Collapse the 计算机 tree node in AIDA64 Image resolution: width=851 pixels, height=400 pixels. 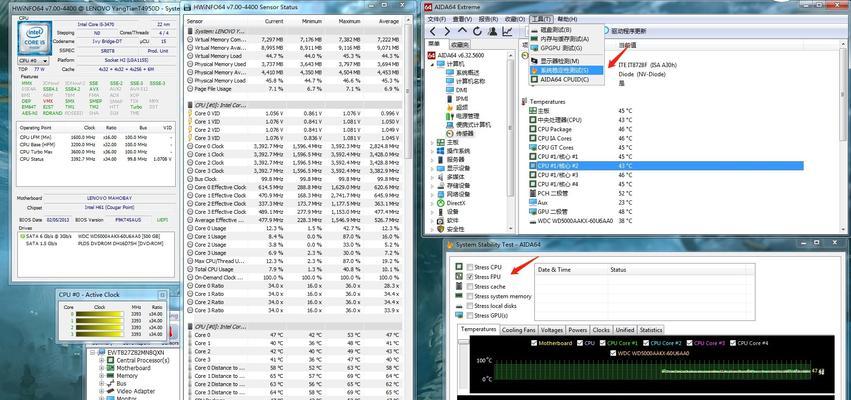click(432, 64)
